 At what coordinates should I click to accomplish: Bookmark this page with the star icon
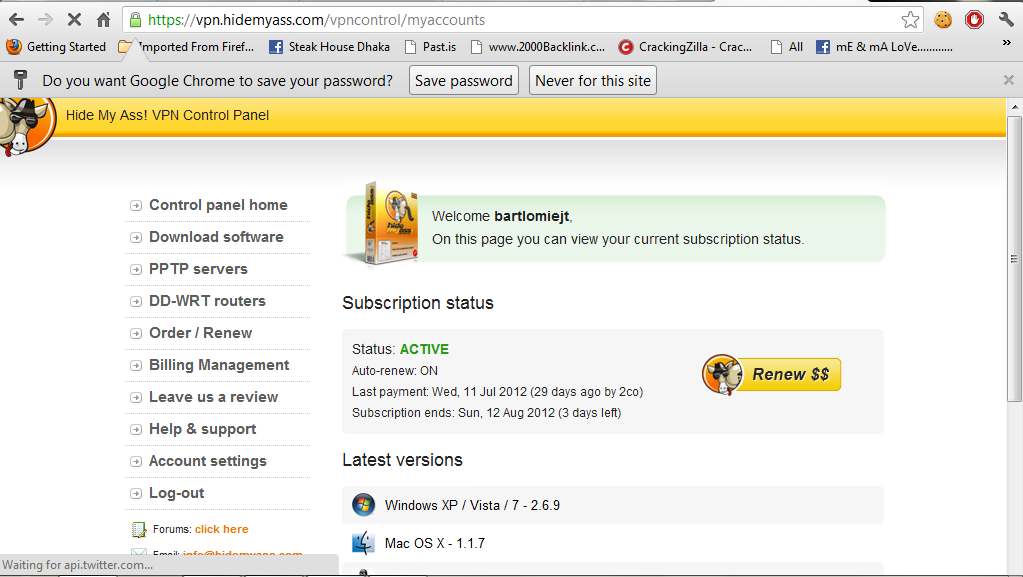(x=910, y=20)
